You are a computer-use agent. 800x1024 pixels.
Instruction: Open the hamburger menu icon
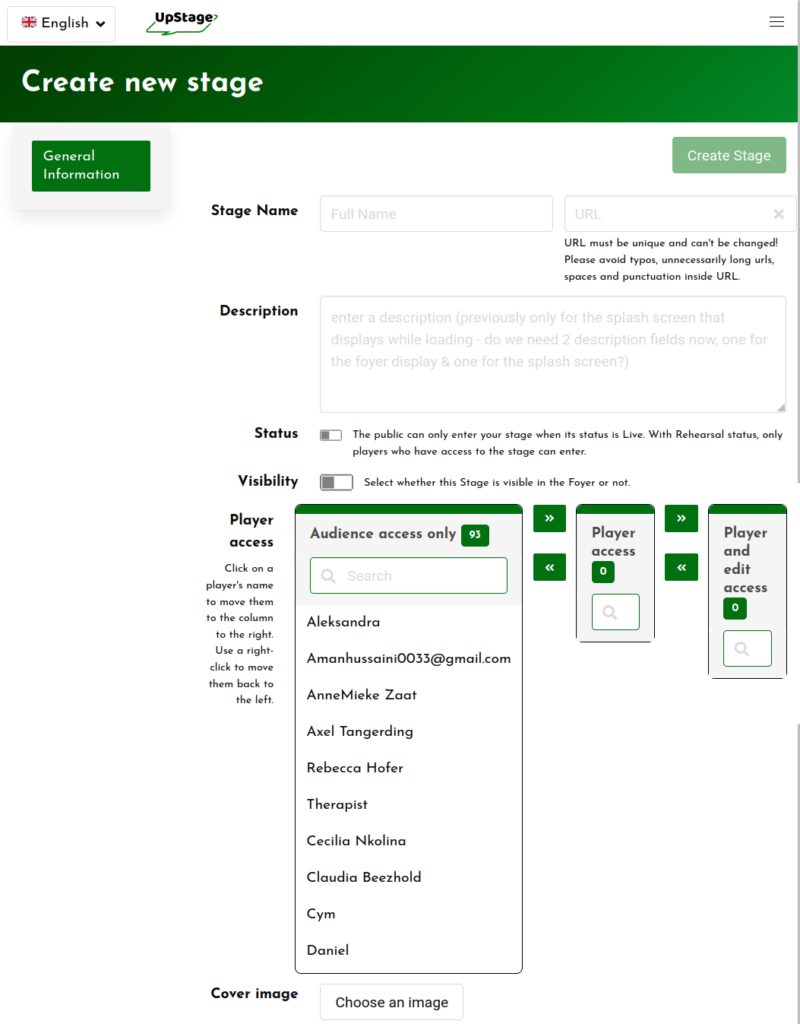(776, 22)
